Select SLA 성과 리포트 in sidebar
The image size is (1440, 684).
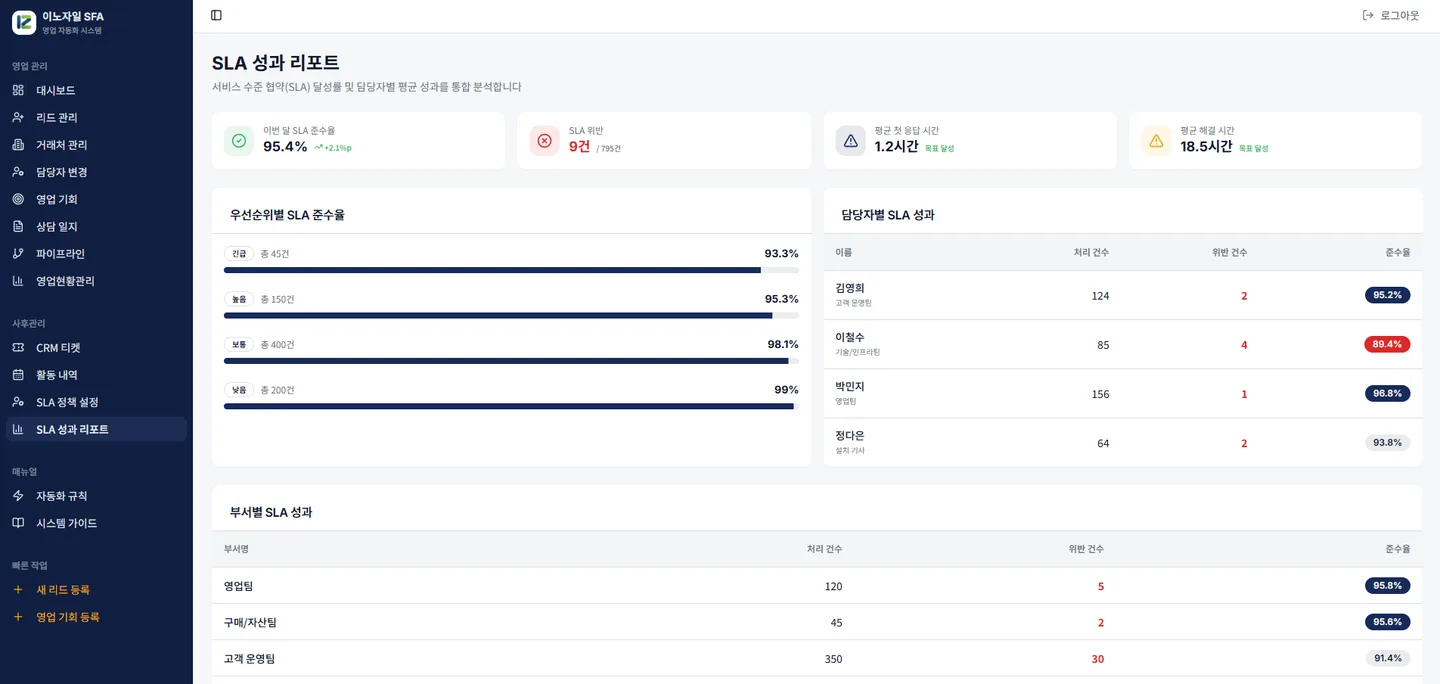click(96, 429)
